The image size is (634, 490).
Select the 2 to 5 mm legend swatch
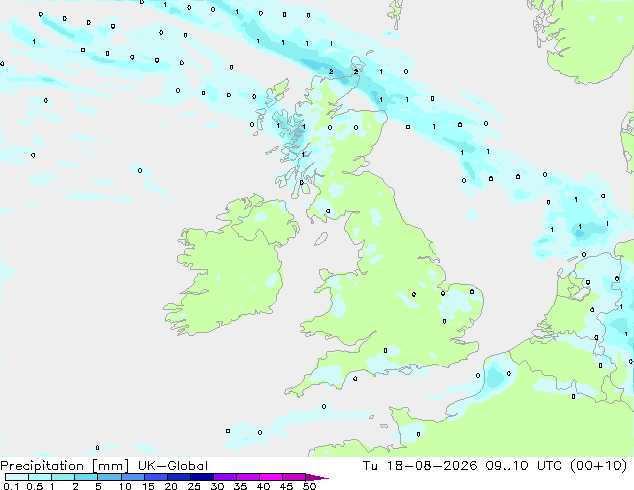point(86,477)
